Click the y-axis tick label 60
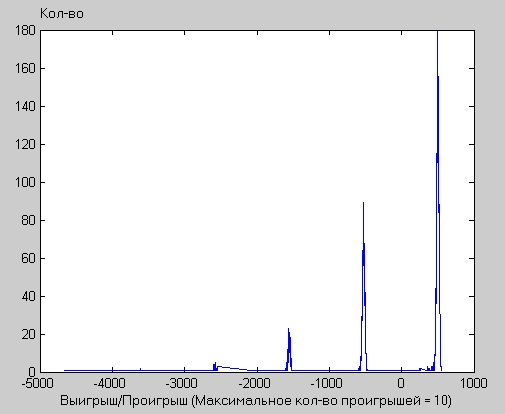The width and height of the screenshot is (505, 414). [x=28, y=258]
